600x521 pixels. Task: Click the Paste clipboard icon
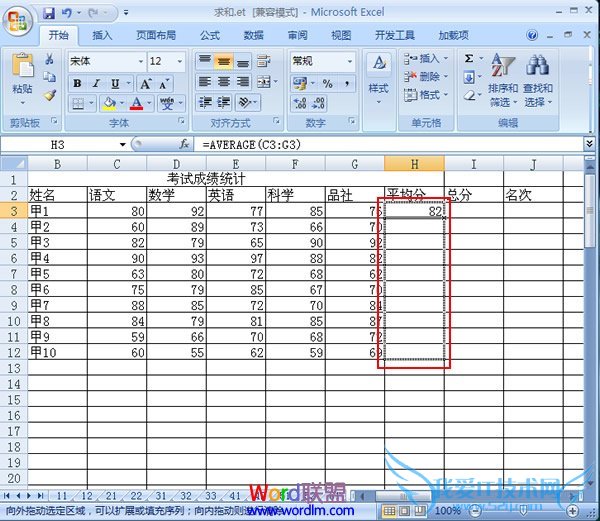22,65
